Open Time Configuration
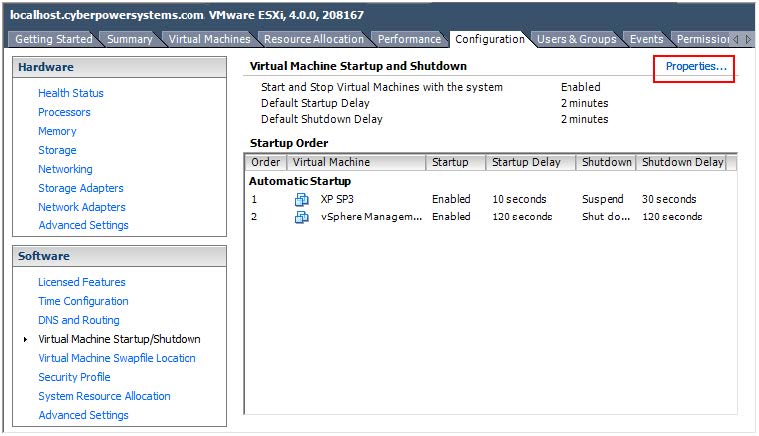This screenshot has height=436, width=759. (x=83, y=301)
